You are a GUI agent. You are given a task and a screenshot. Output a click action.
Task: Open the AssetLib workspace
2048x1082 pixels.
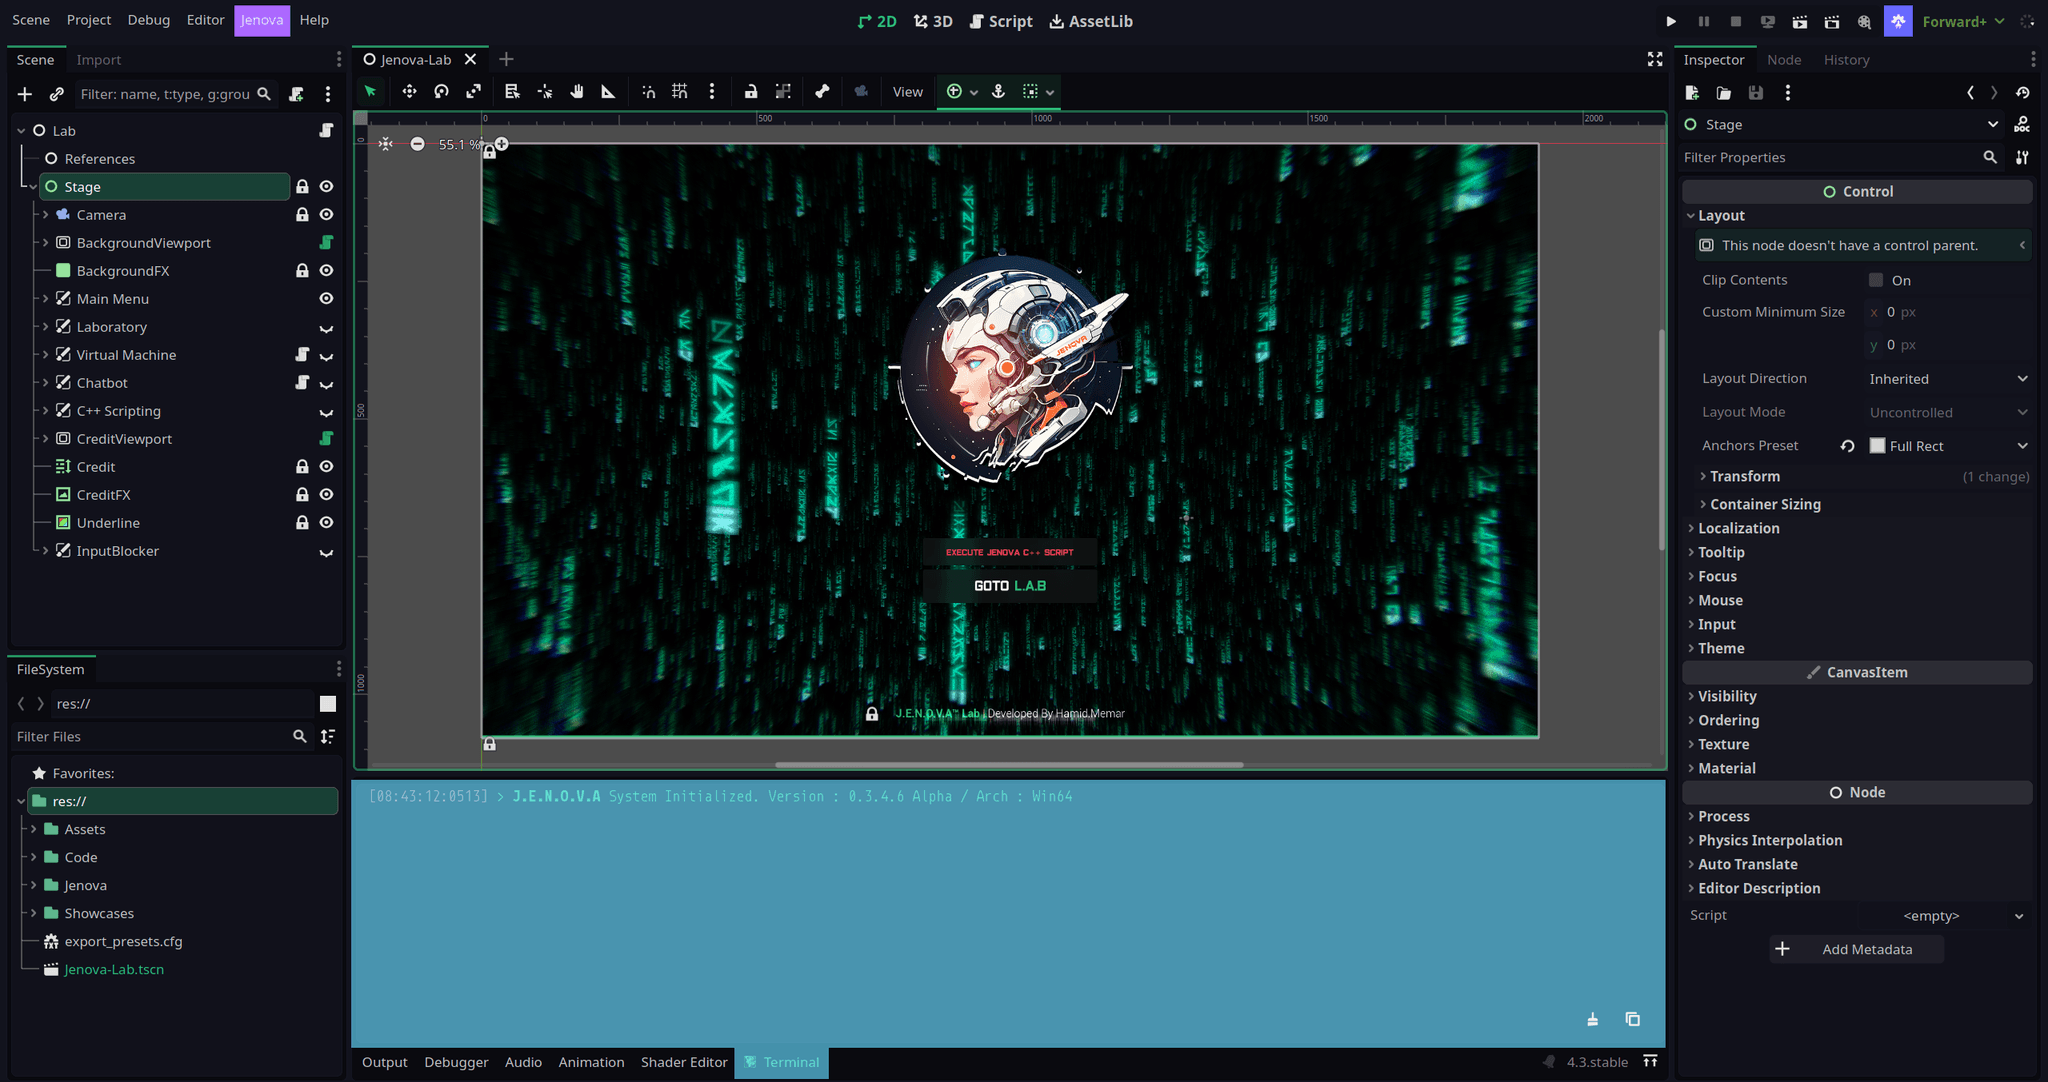click(x=1091, y=21)
